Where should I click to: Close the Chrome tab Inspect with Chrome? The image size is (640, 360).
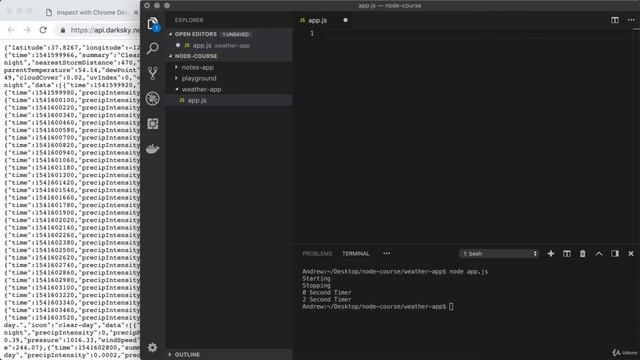pos(136,13)
